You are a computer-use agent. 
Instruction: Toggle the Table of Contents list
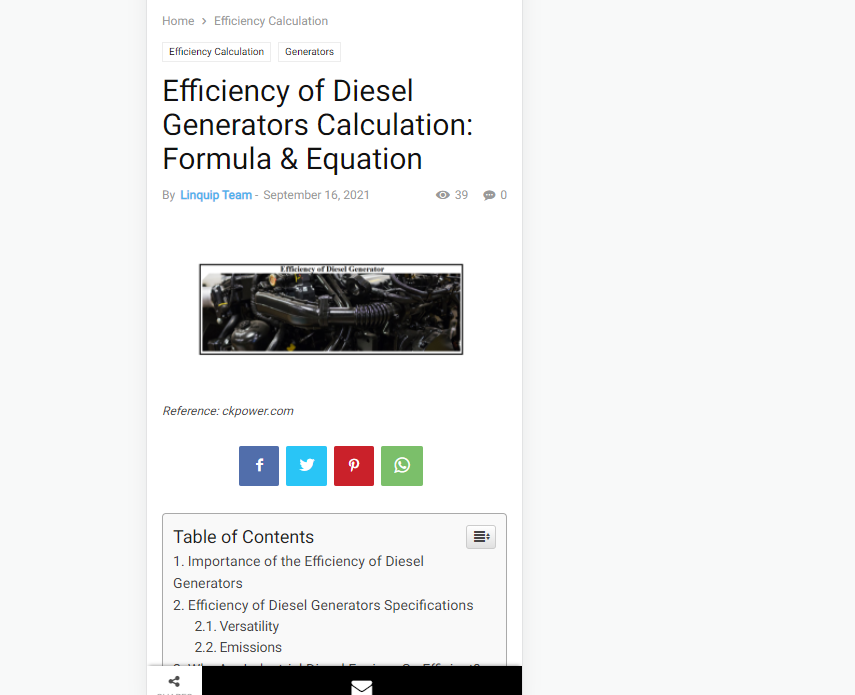(x=481, y=537)
